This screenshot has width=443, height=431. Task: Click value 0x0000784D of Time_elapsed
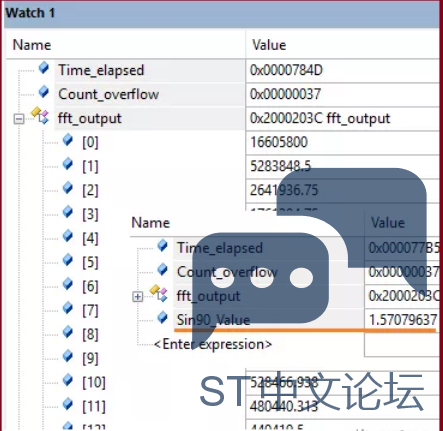tap(286, 70)
